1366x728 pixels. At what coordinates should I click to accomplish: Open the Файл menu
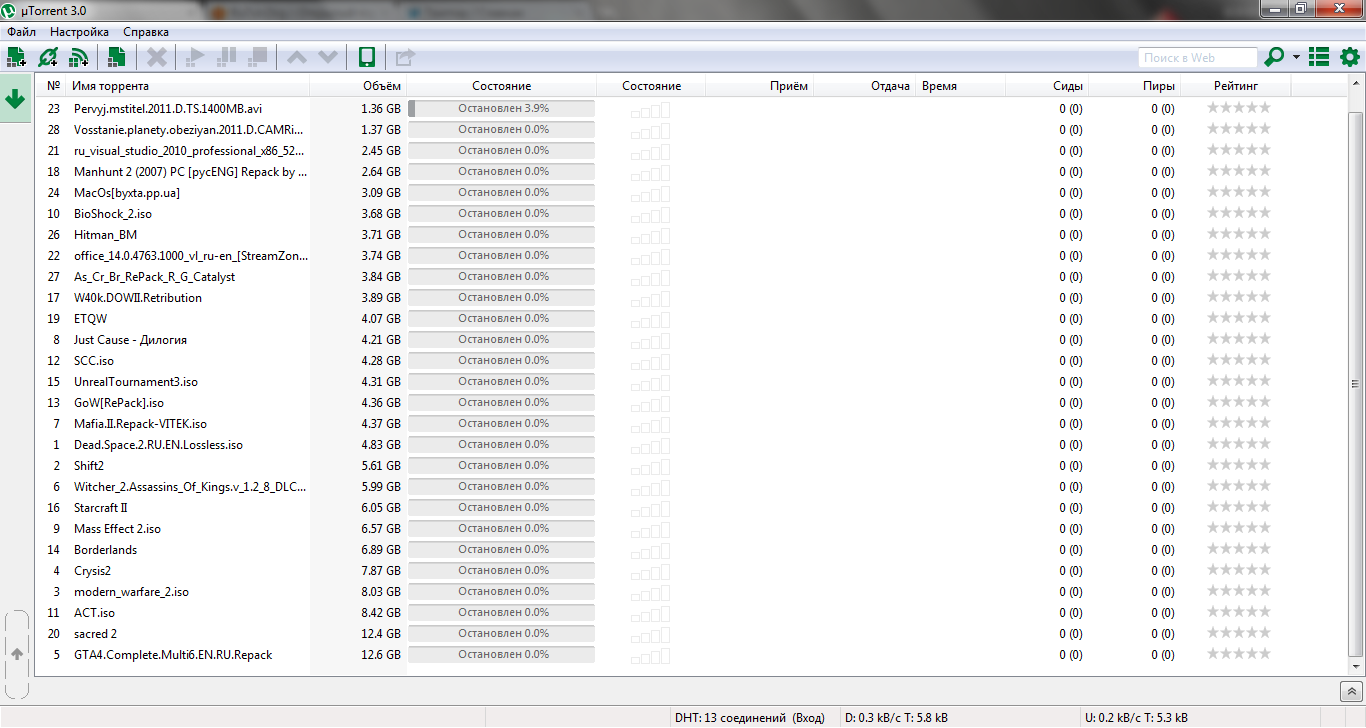tap(21, 32)
